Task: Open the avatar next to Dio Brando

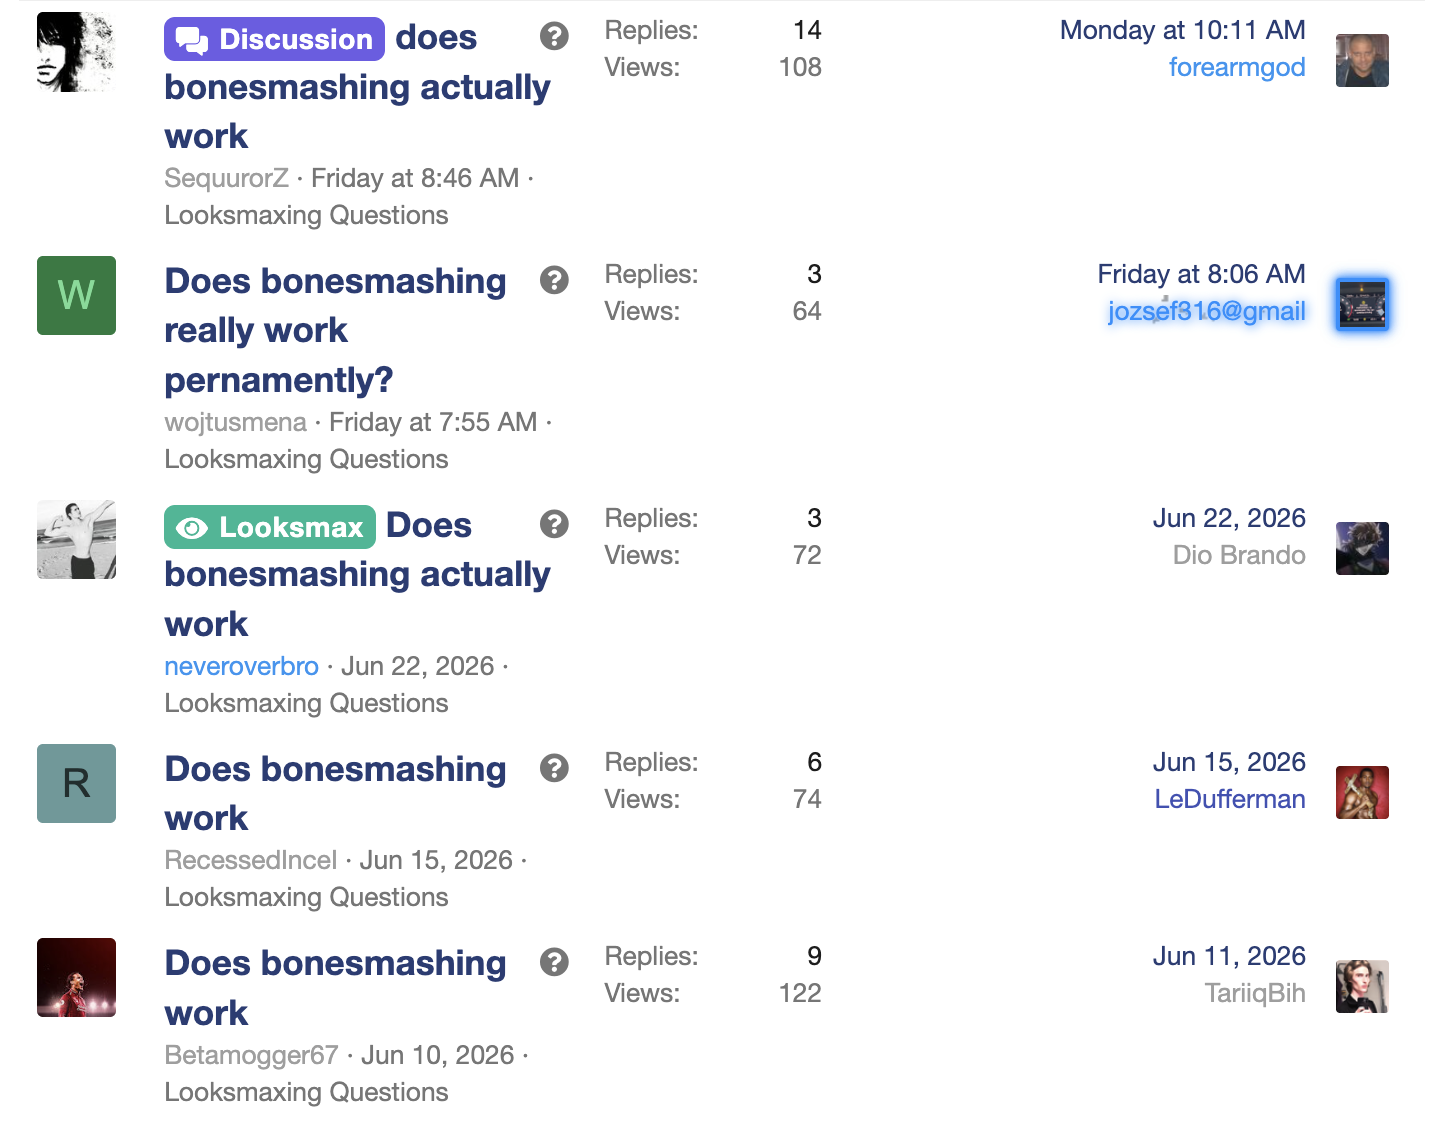Action: click(x=1362, y=549)
